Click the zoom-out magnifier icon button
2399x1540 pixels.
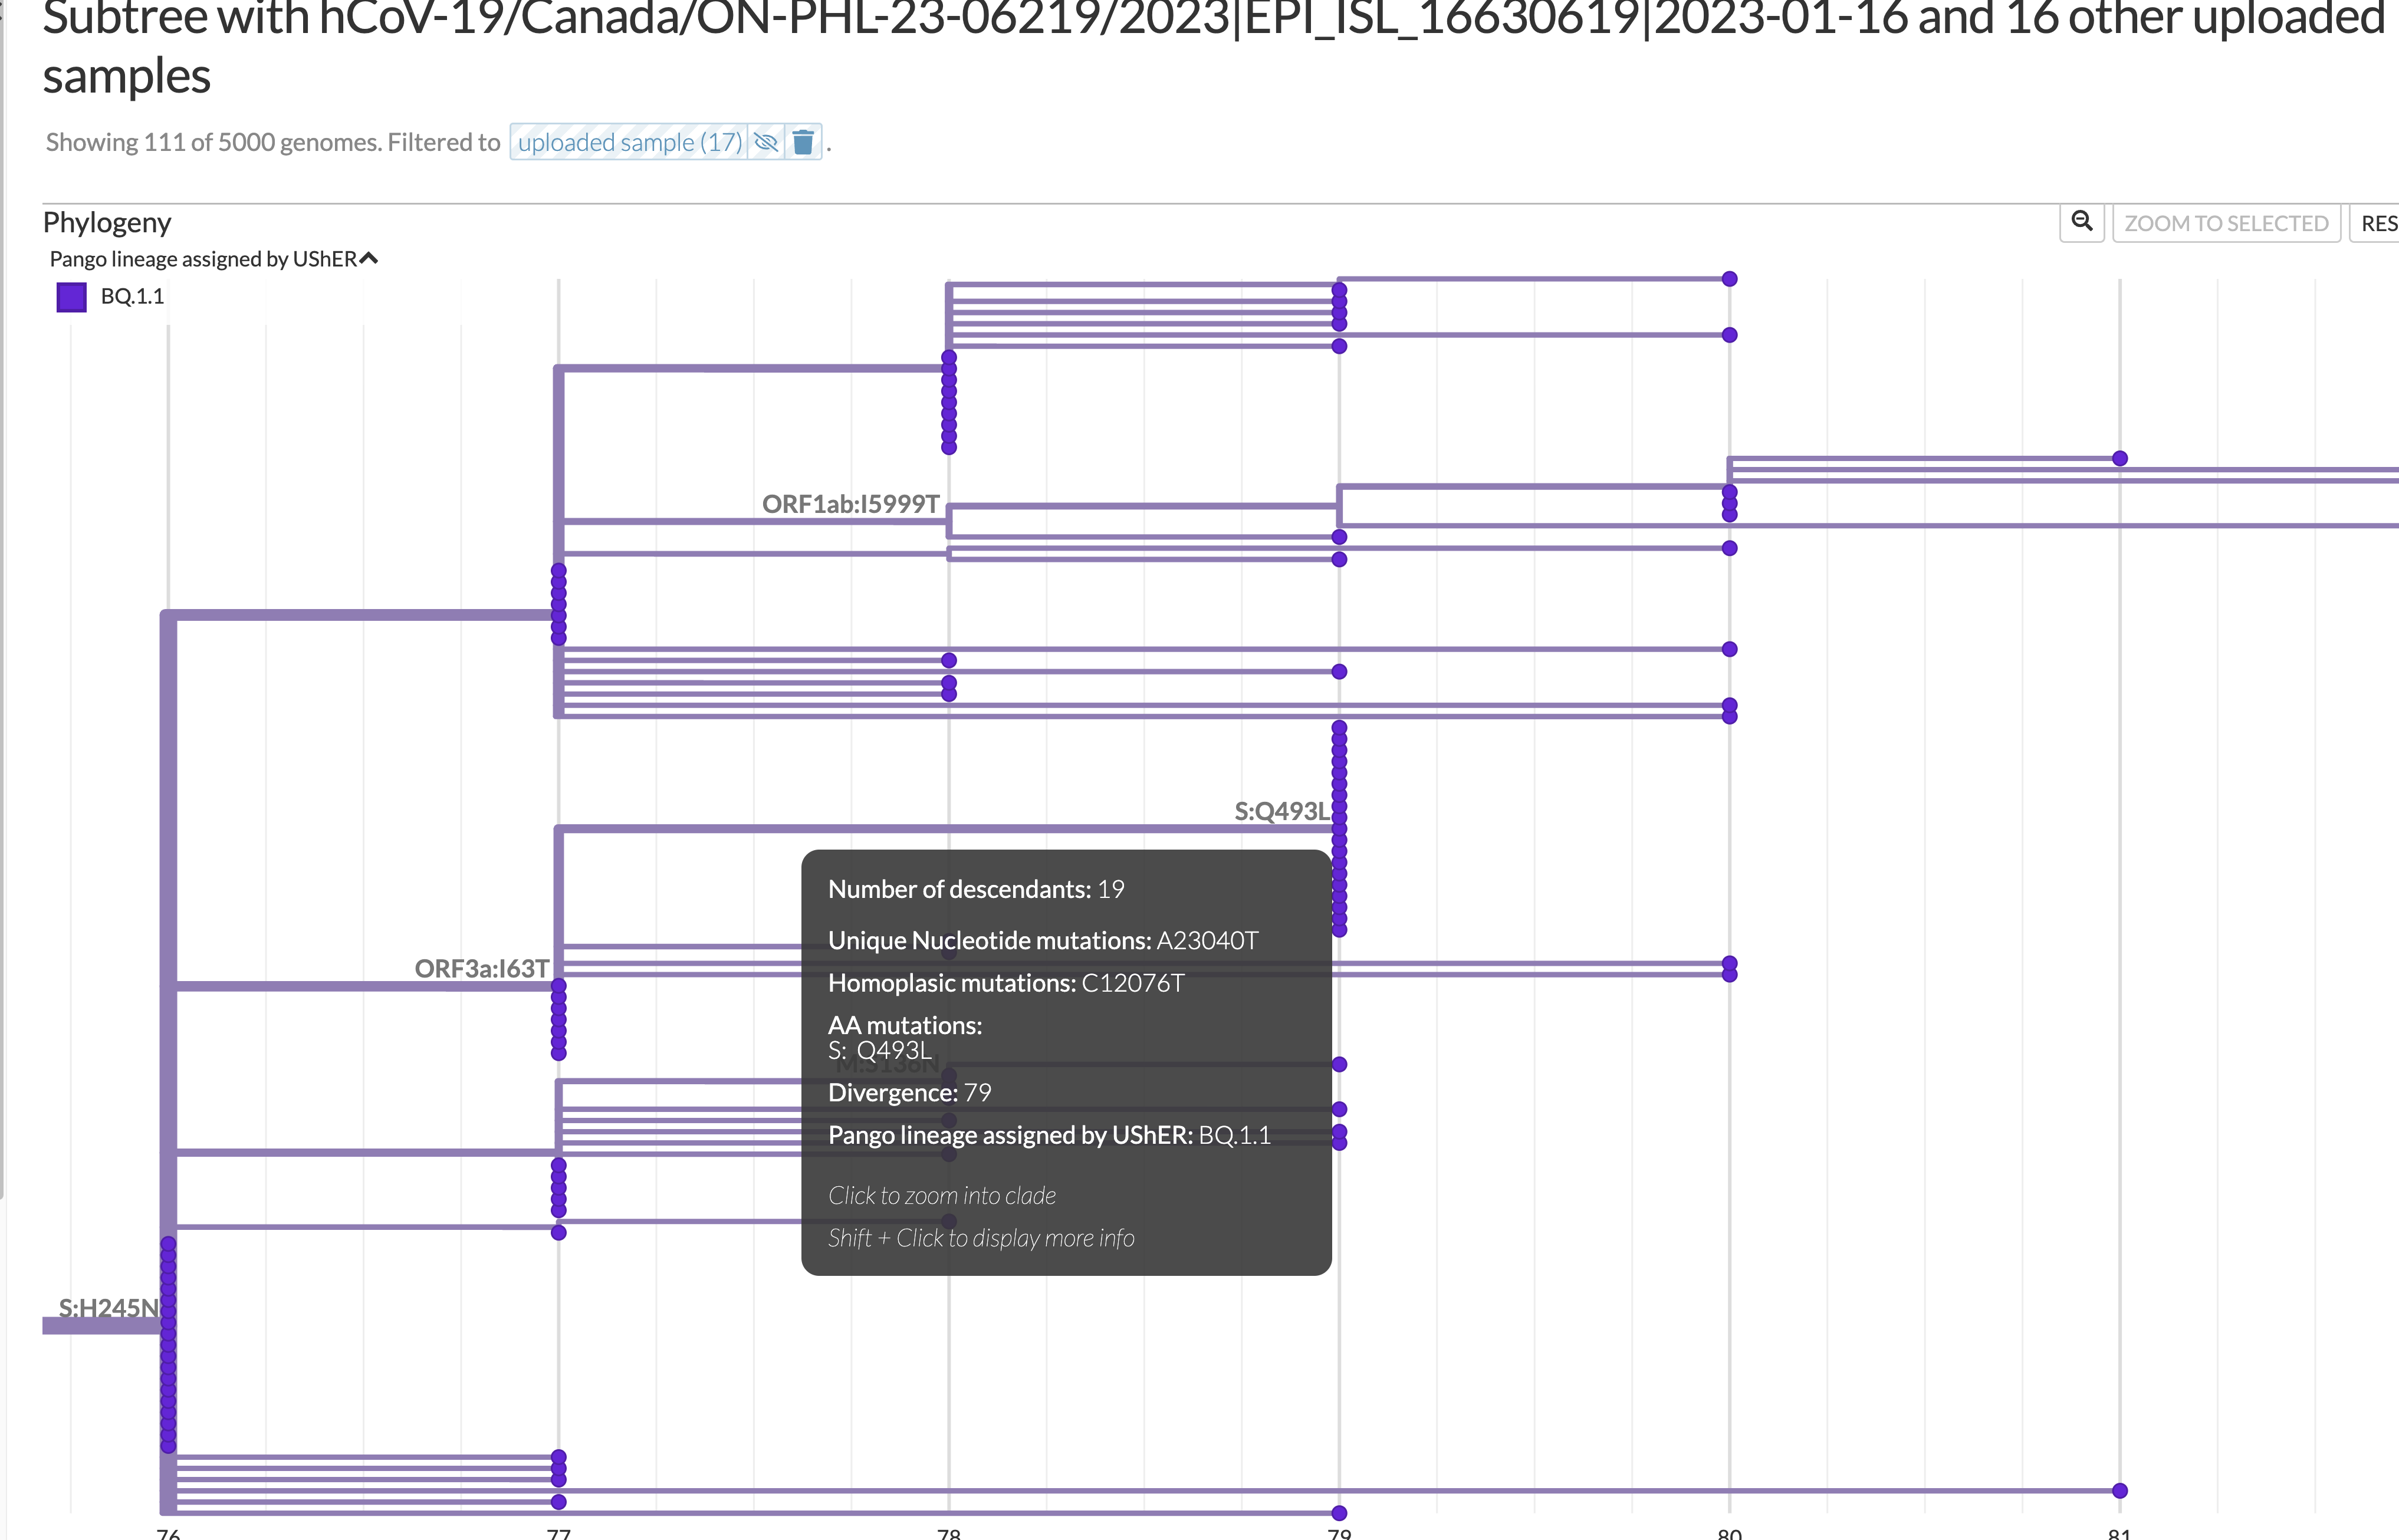point(2081,222)
